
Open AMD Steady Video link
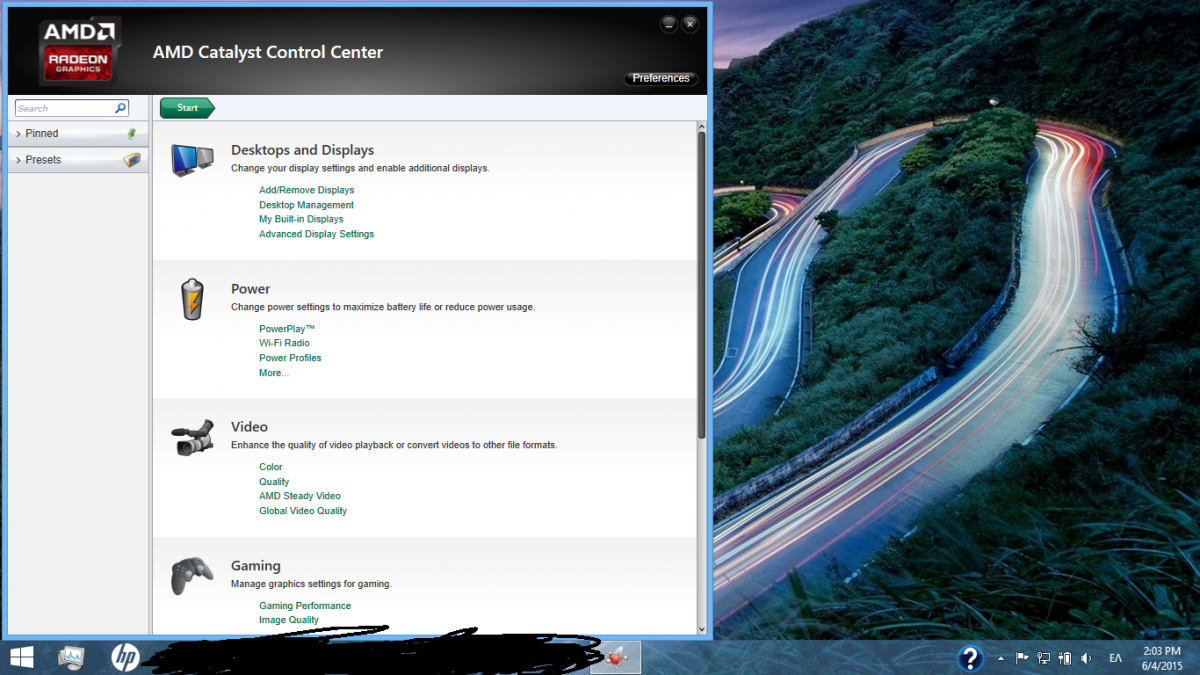(300, 496)
